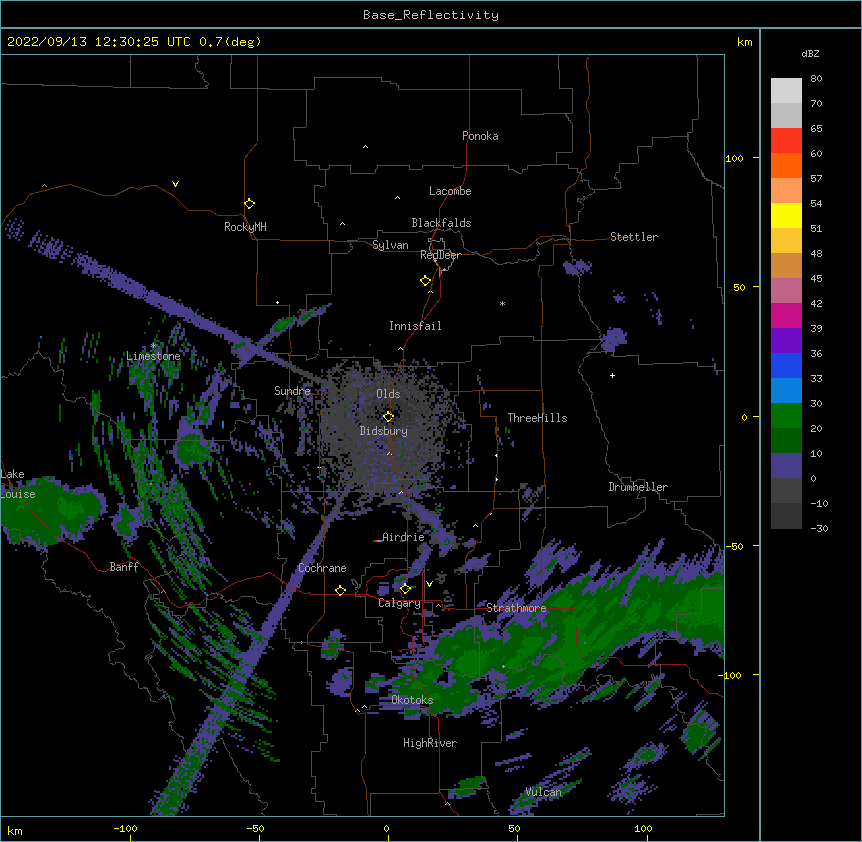The image size is (862, 842).
Task: Click the Stettler label
Action: [x=634, y=237]
